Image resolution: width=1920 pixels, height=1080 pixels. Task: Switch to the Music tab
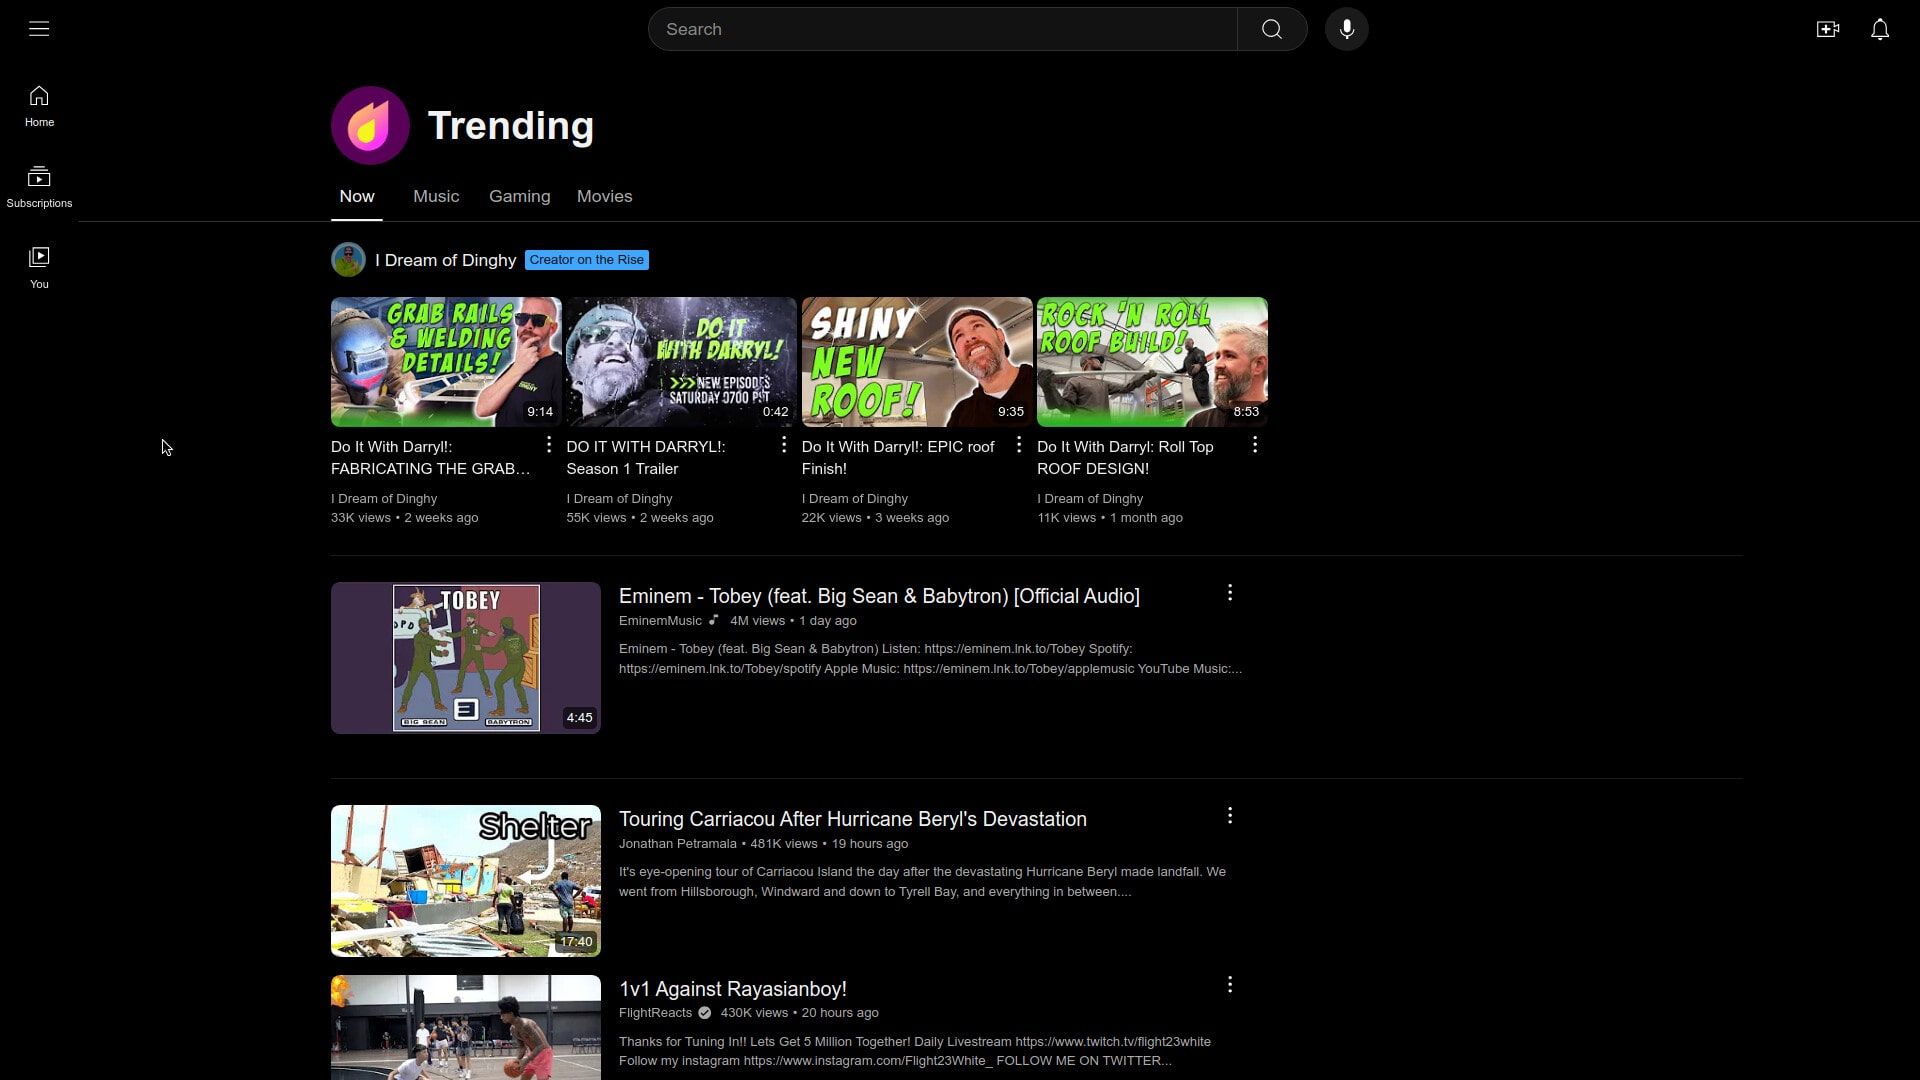tap(436, 196)
